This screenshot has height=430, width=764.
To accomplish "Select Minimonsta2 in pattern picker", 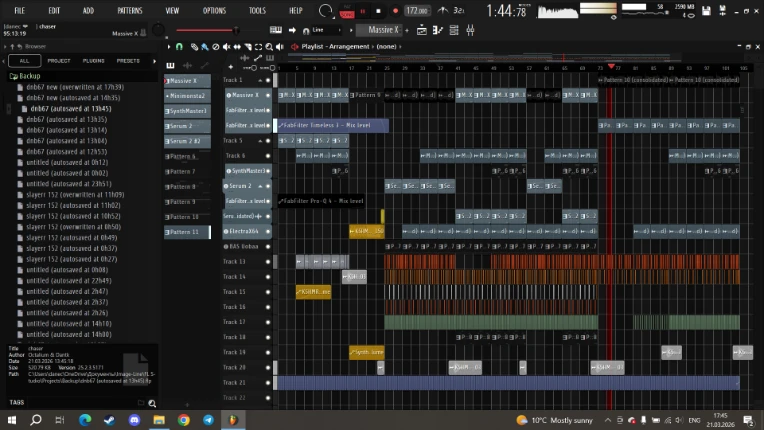I will pyautogui.click(x=188, y=96).
